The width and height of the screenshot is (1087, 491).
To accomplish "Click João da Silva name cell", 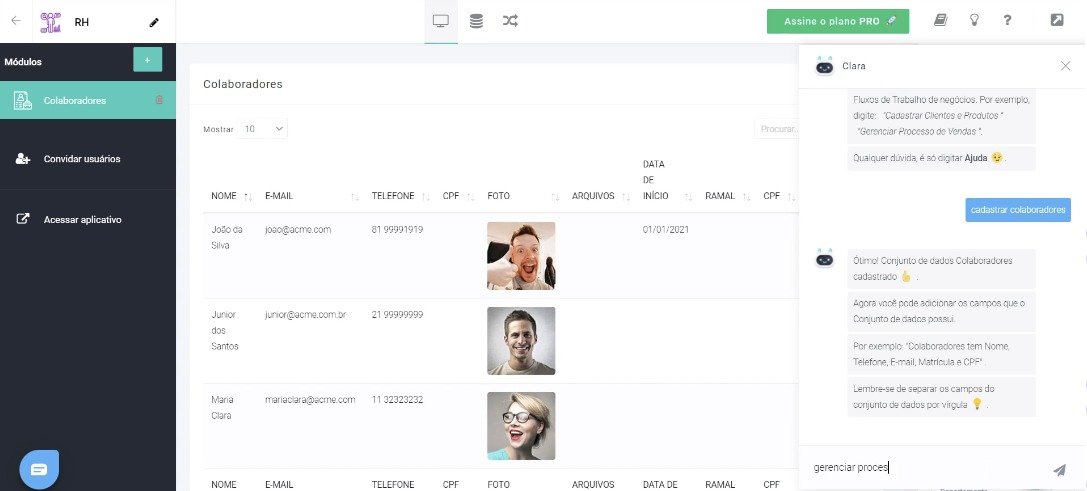I will (226, 237).
